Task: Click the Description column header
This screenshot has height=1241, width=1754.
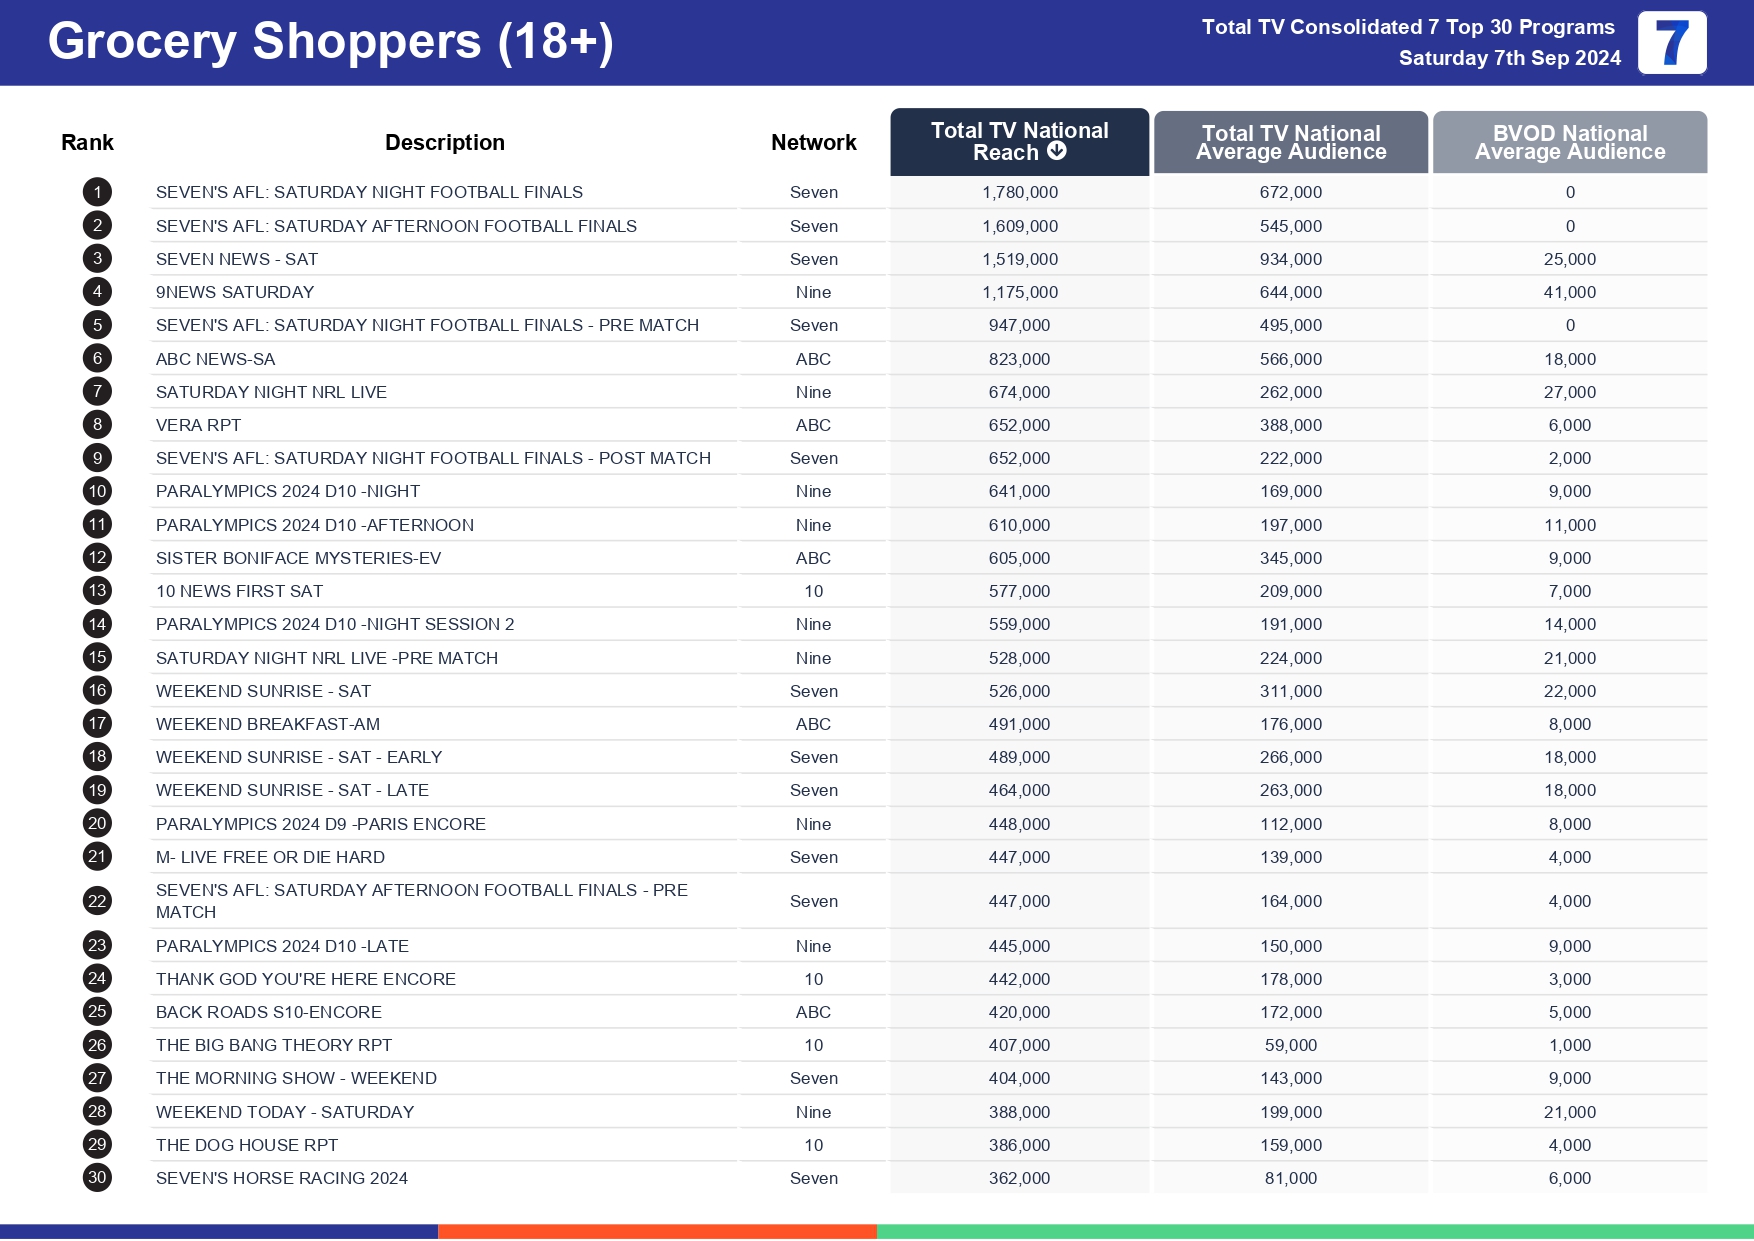Action: coord(444,143)
